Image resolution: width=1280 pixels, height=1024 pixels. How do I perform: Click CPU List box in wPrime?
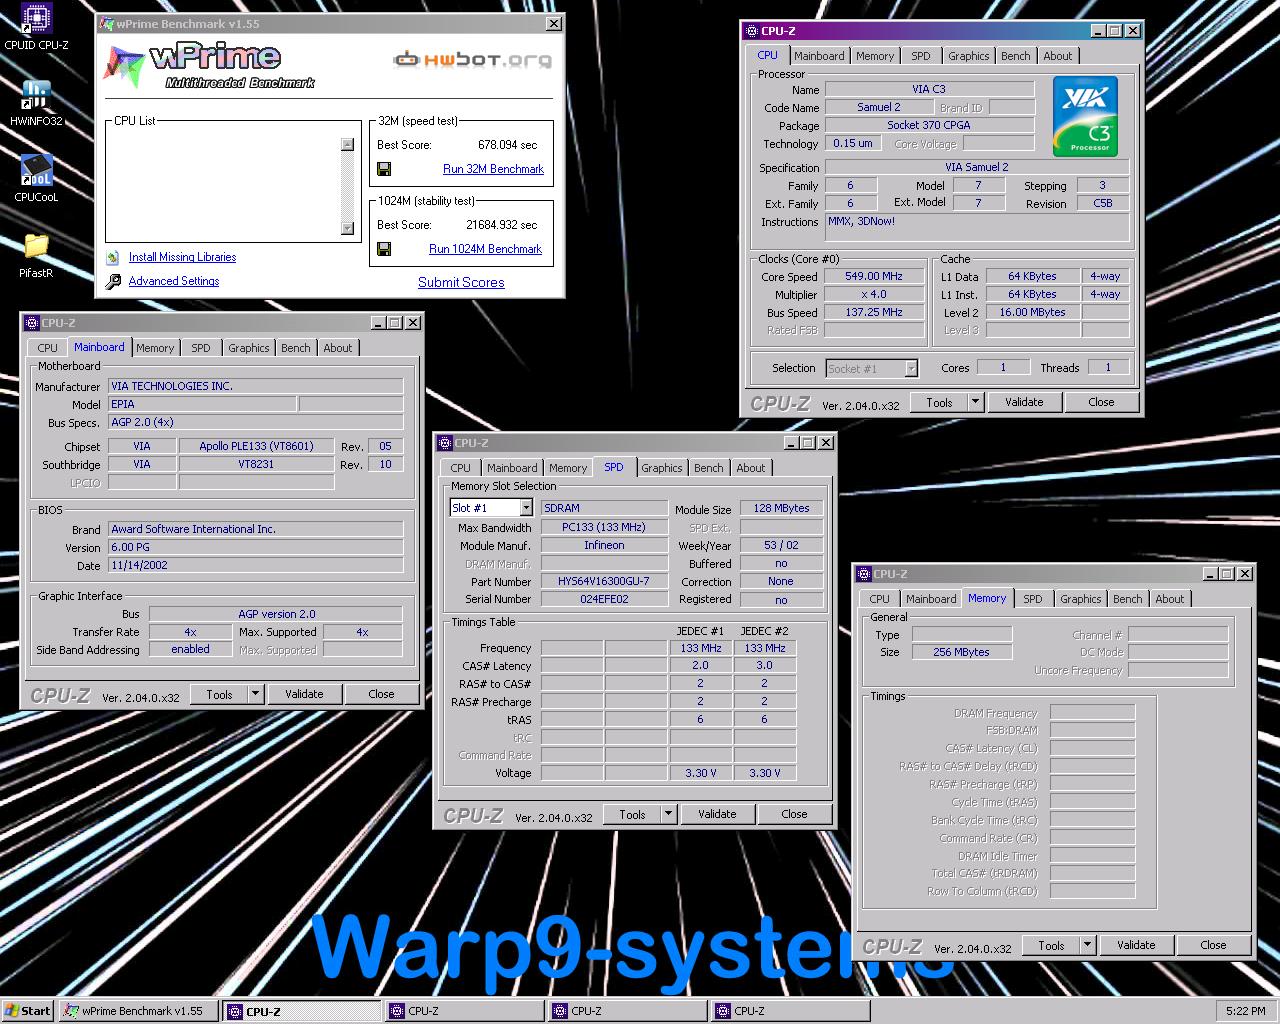(232, 183)
